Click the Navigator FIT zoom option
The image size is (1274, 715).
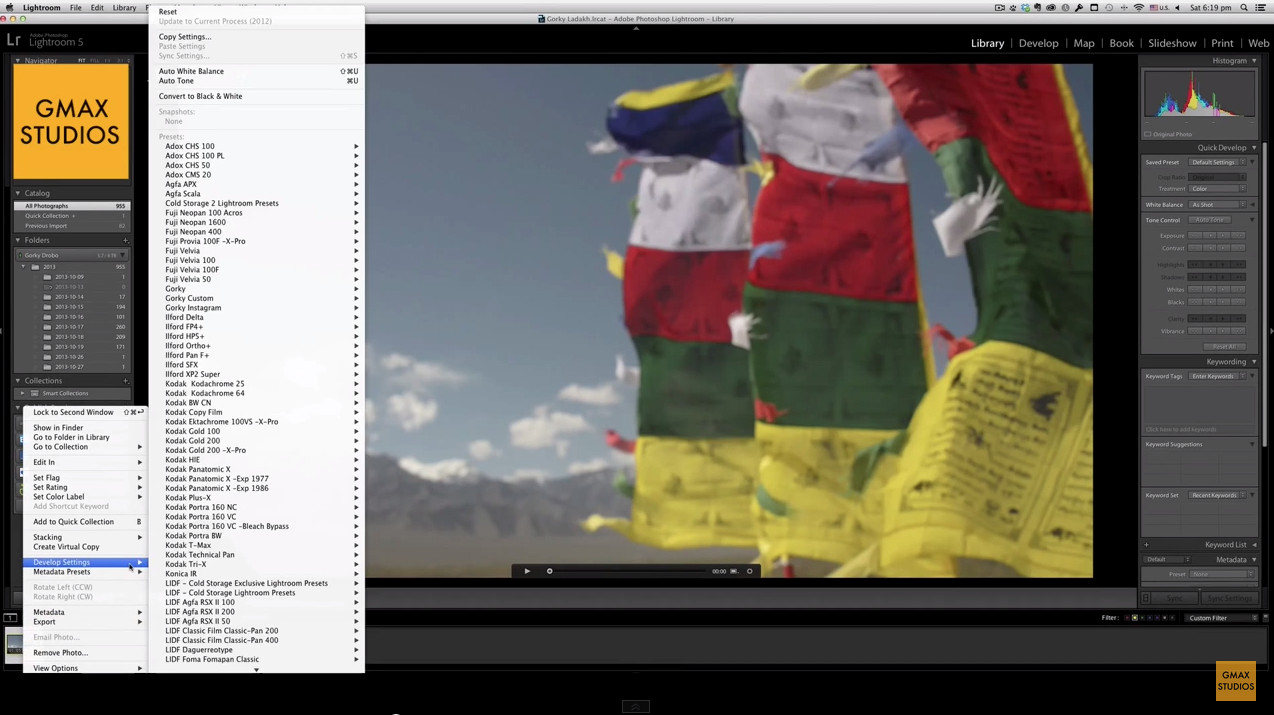[82, 61]
